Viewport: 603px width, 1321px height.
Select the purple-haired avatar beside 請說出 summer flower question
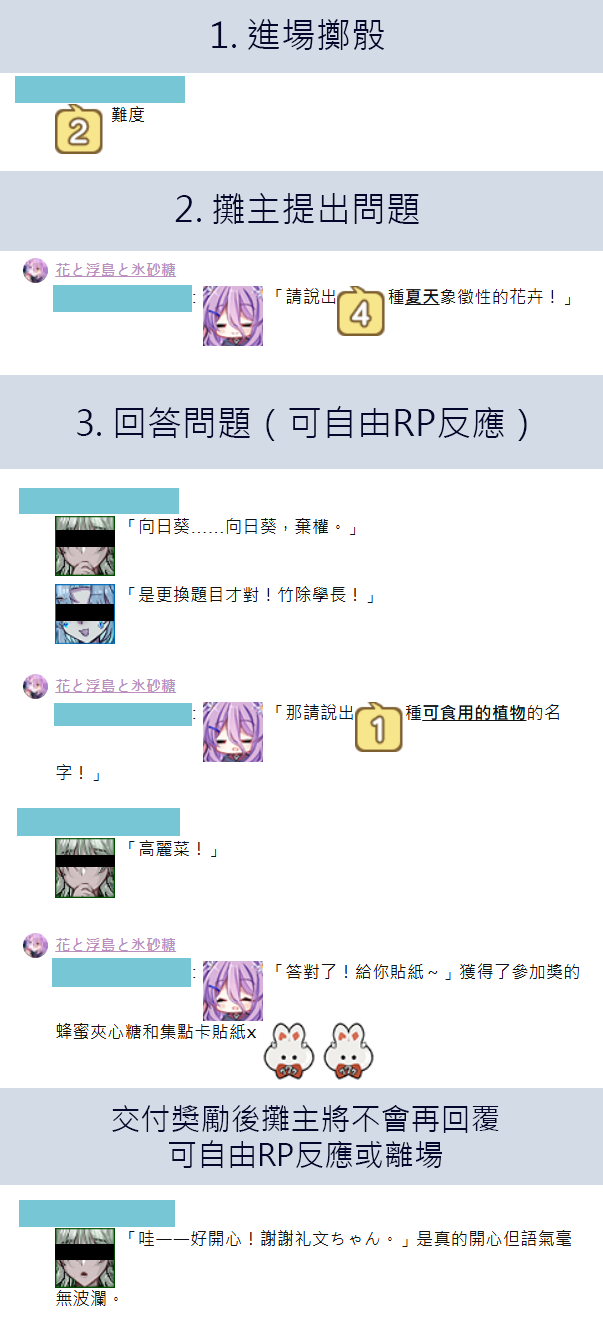tap(233, 316)
